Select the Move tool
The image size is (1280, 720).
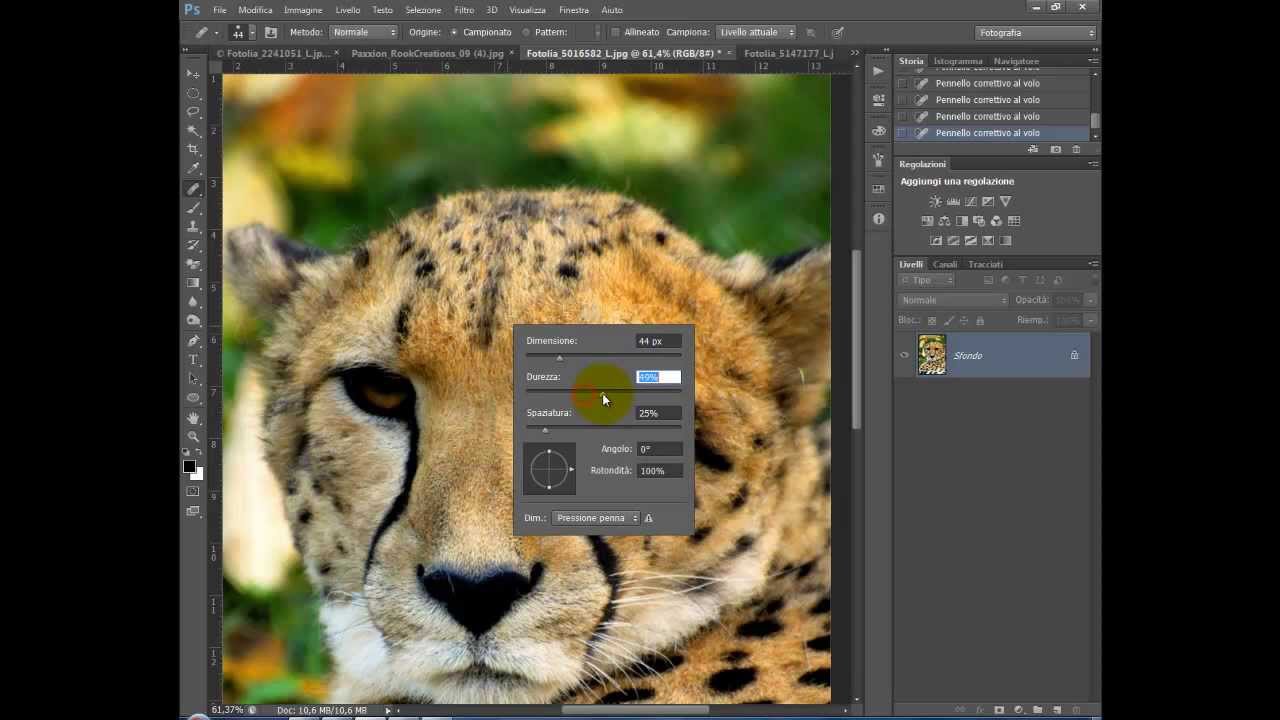(193, 74)
